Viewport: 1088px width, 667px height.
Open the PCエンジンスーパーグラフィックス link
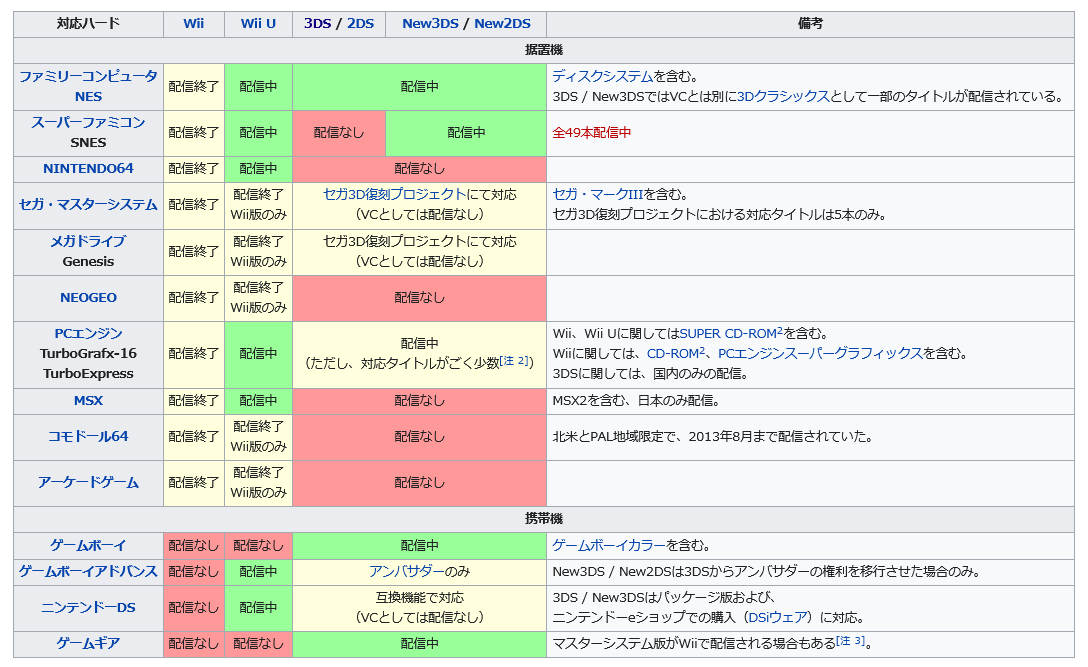[x=820, y=353]
